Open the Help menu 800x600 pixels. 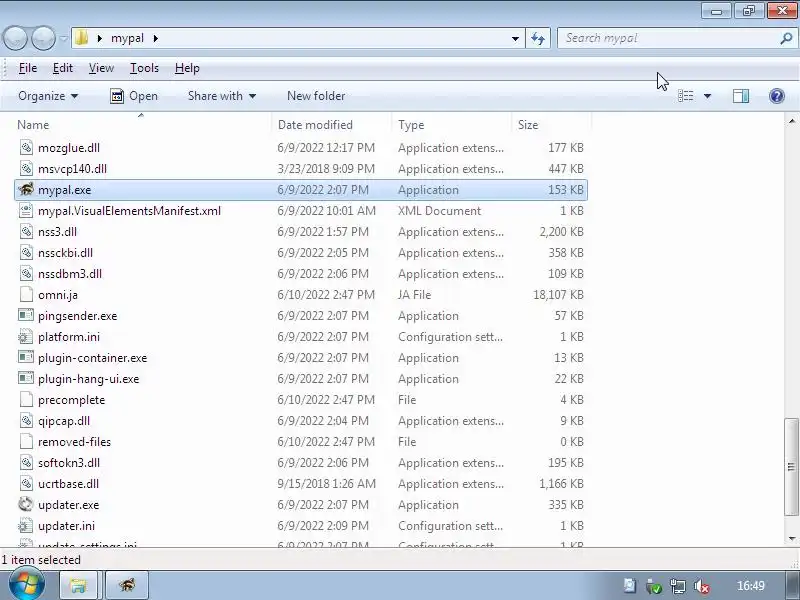(x=187, y=68)
